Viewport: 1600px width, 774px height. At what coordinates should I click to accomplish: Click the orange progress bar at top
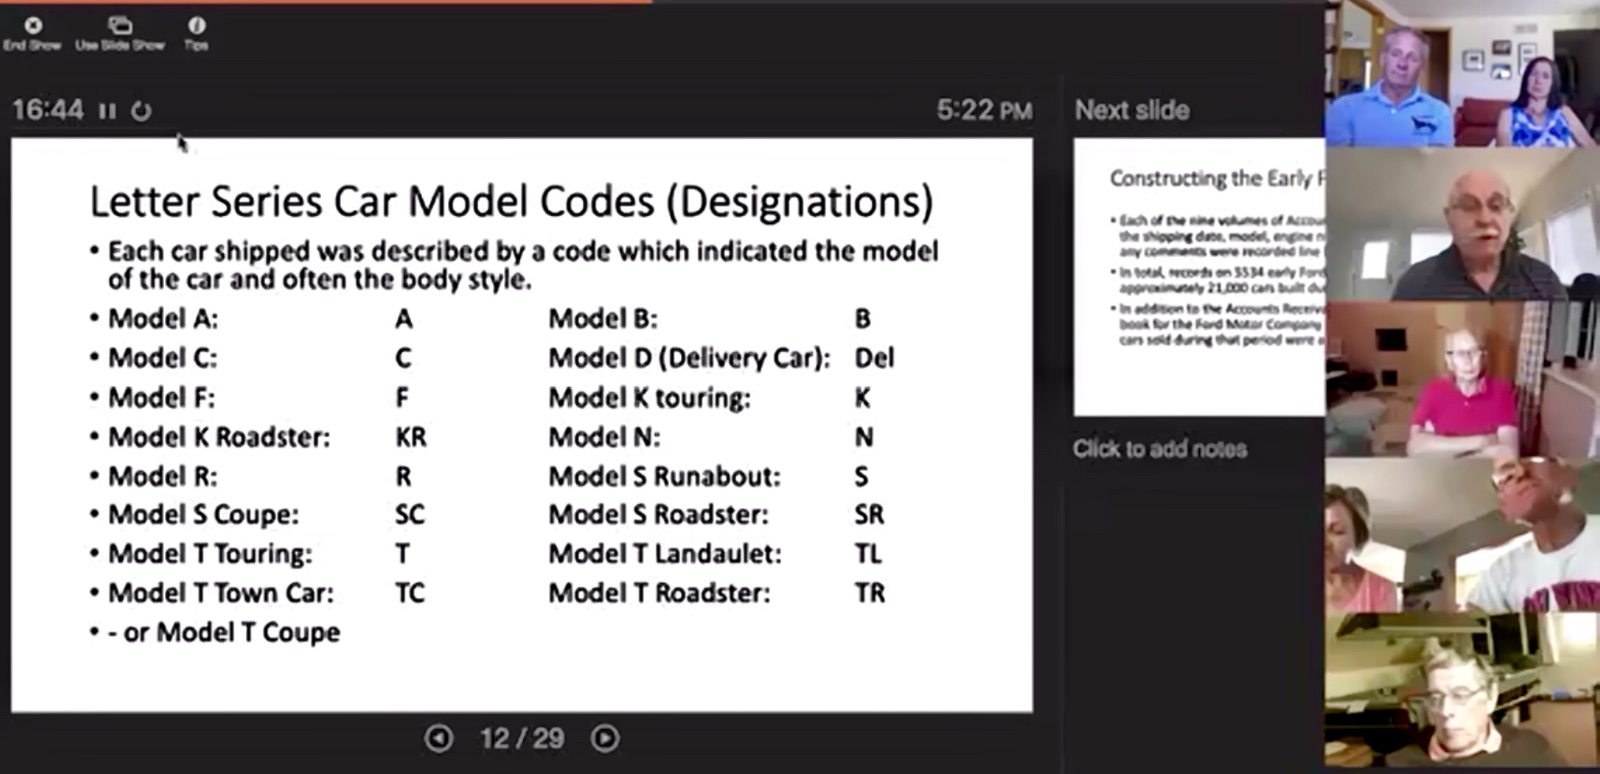tap(325, 2)
